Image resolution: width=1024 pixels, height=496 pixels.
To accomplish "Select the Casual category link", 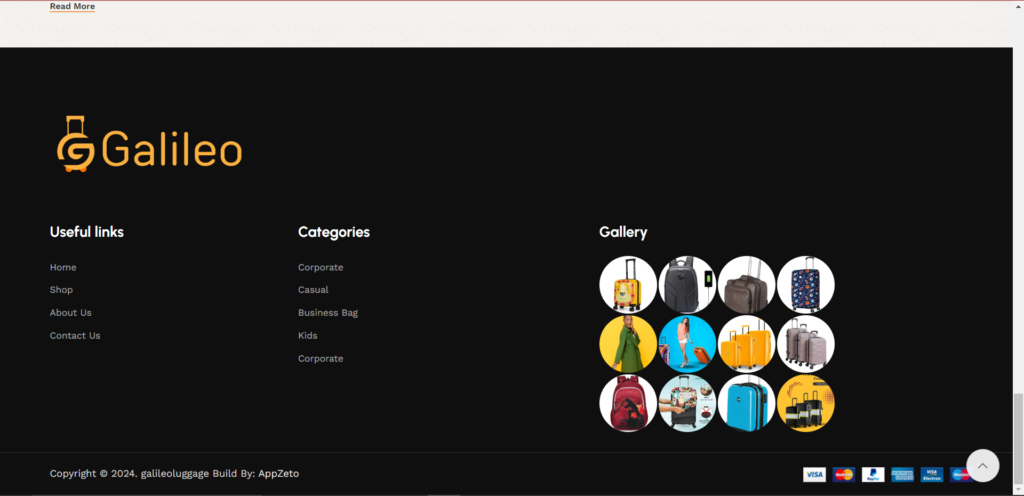I will click(x=313, y=290).
